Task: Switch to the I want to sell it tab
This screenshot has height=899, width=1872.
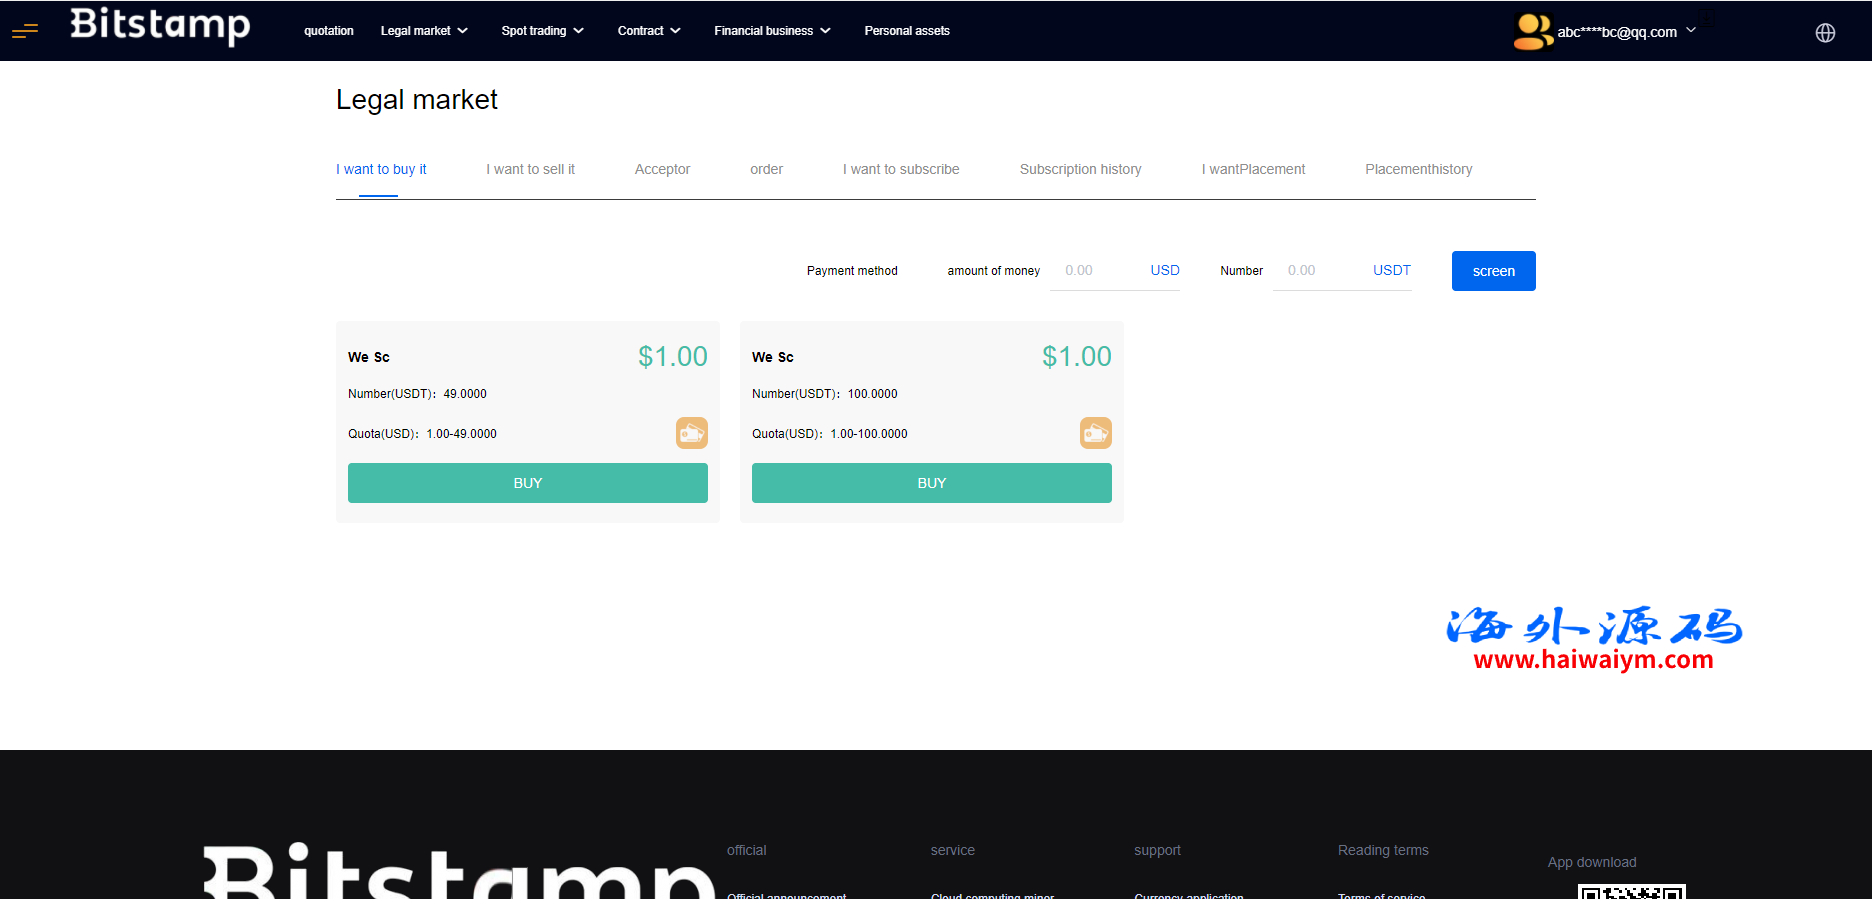Action: [530, 169]
